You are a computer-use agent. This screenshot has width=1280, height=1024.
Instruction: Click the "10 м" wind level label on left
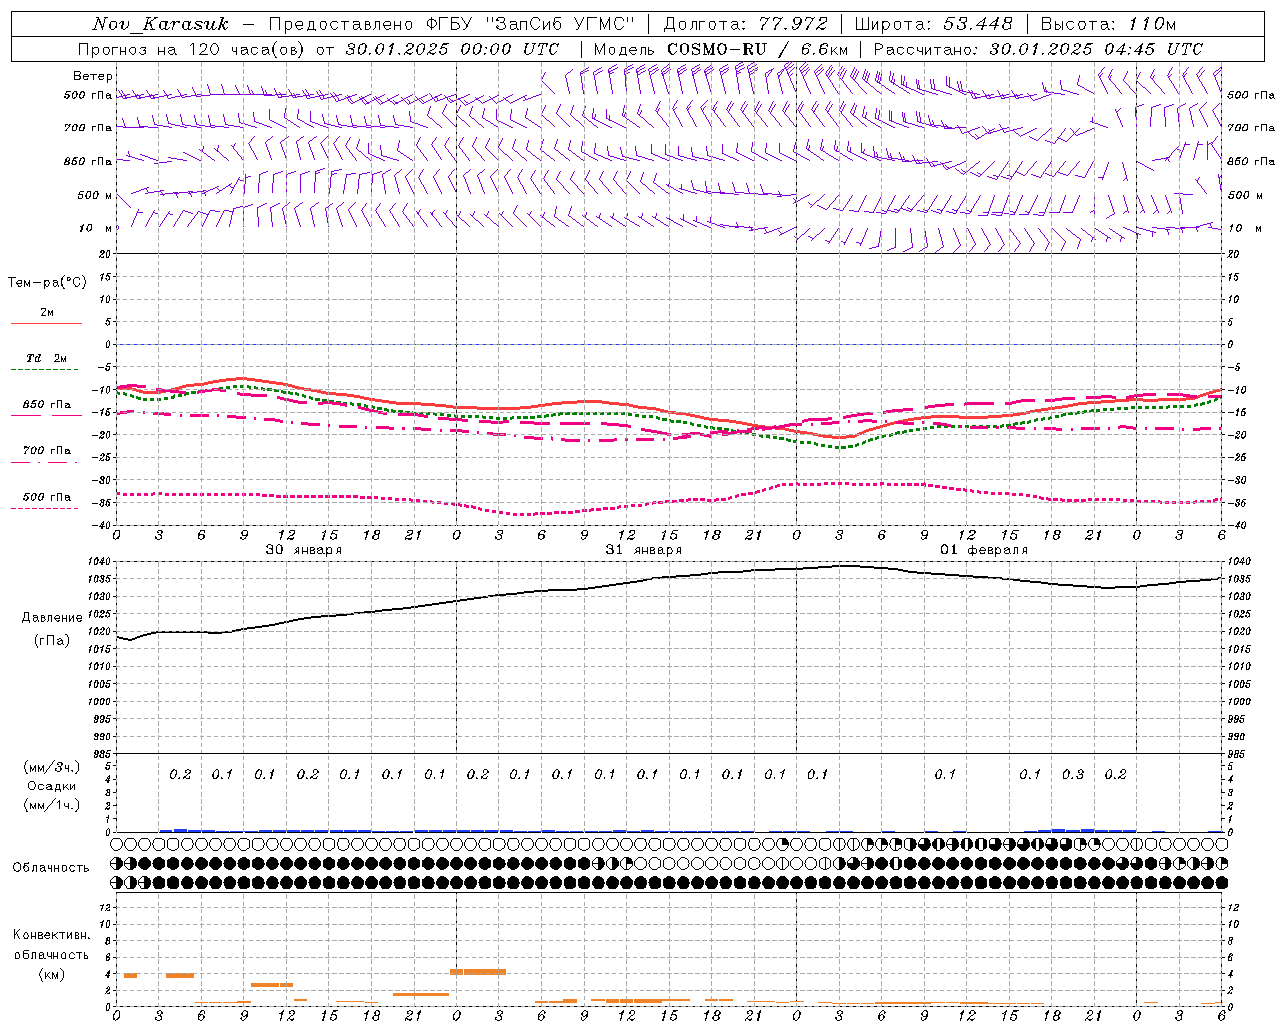pyautogui.click(x=96, y=228)
